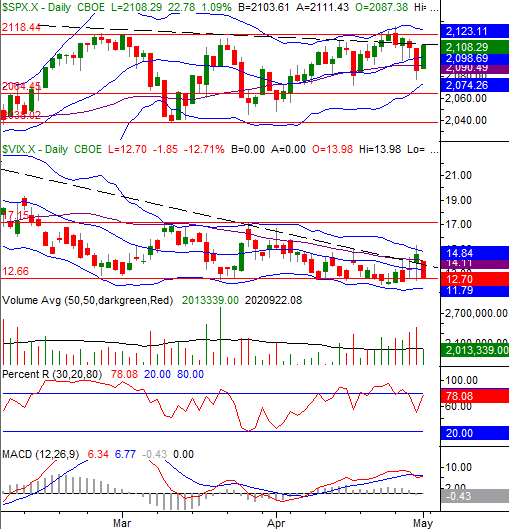The width and height of the screenshot is (509, 529).
Task: Click the 2118.44 resistance level label
Action: click(x=21, y=27)
